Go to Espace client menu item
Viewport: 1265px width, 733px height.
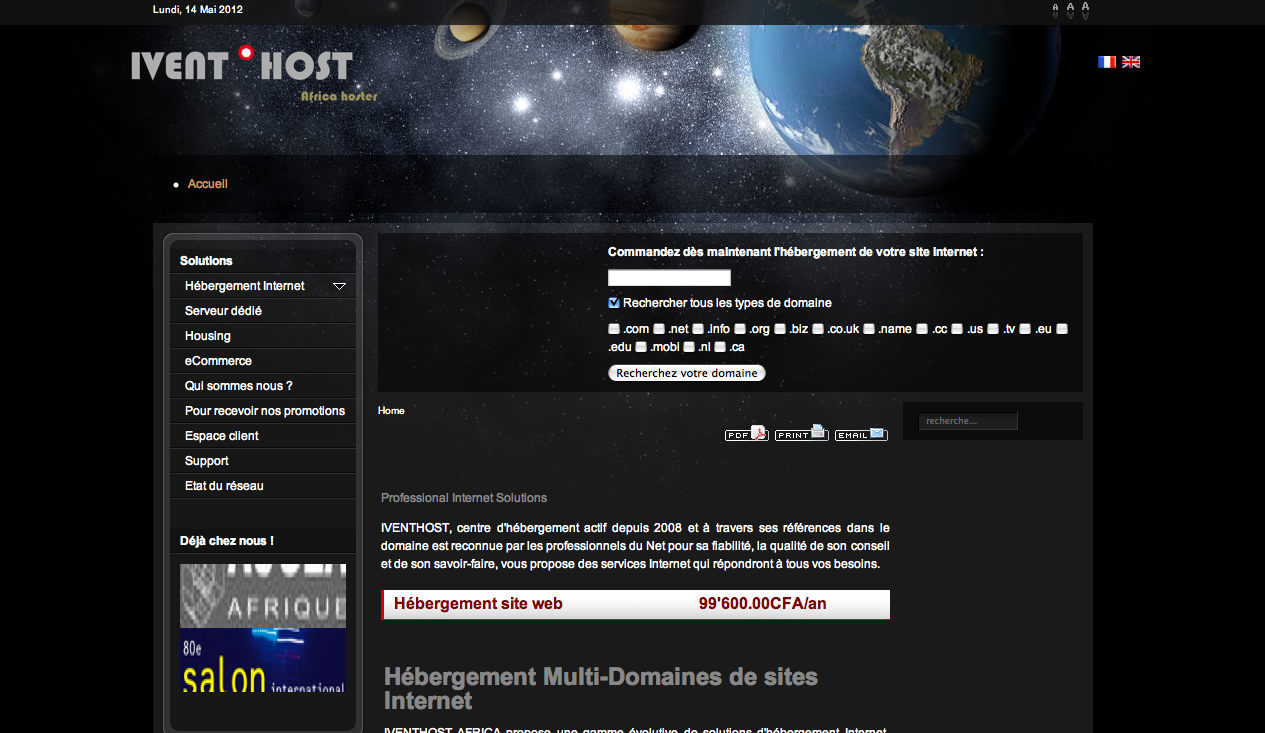pos(222,436)
